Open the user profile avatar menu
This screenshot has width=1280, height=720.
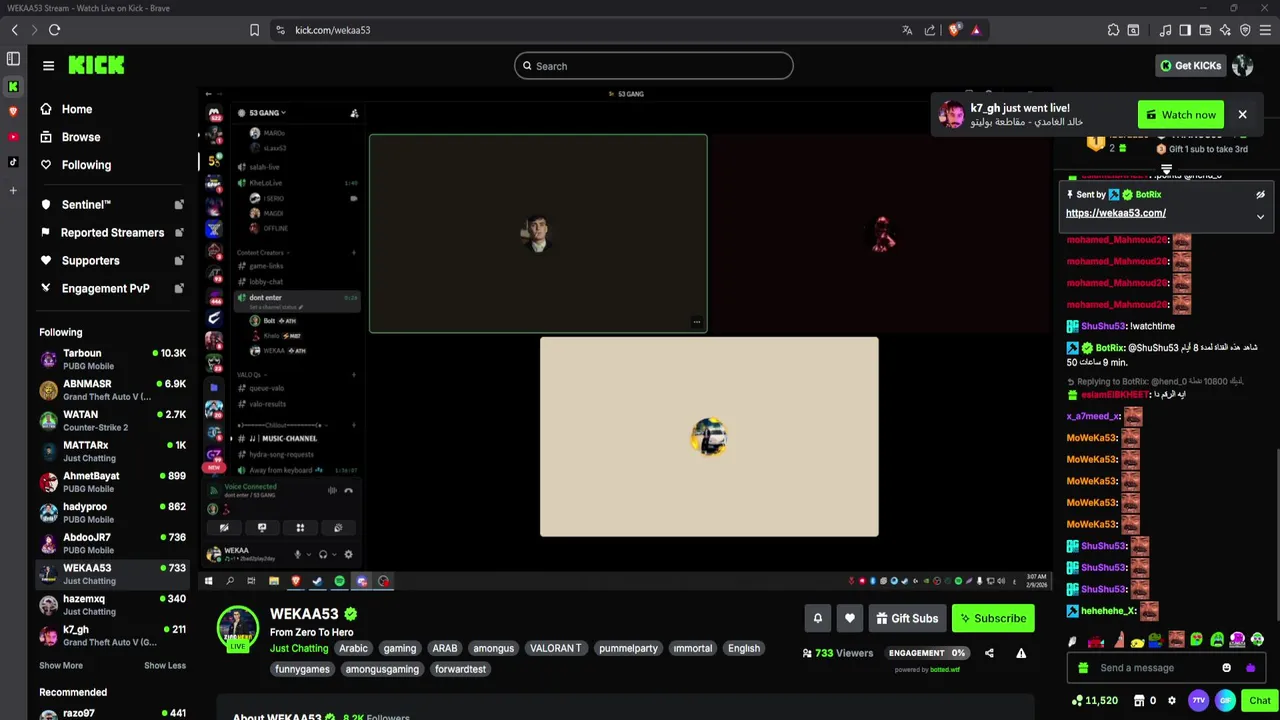pyautogui.click(x=1243, y=66)
